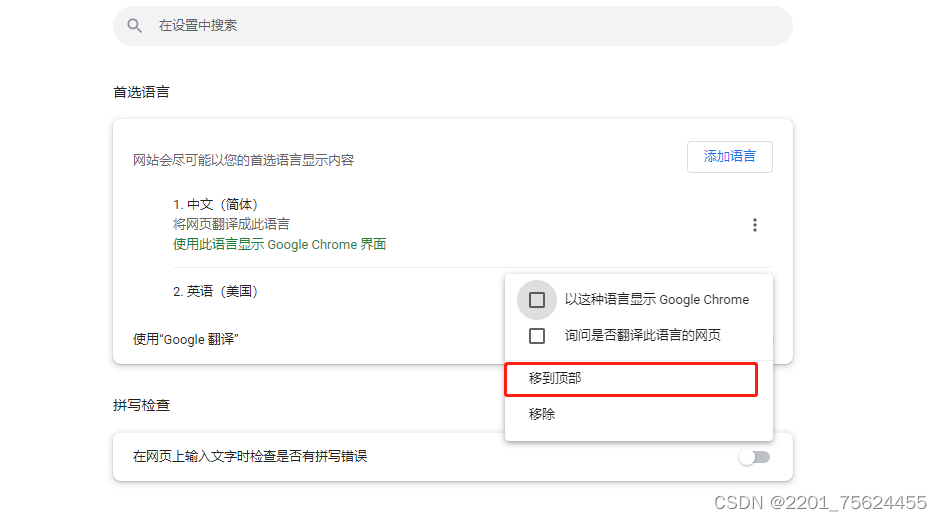Open the three-dot menu for 中文（简体）
942x521 pixels.
point(755,225)
